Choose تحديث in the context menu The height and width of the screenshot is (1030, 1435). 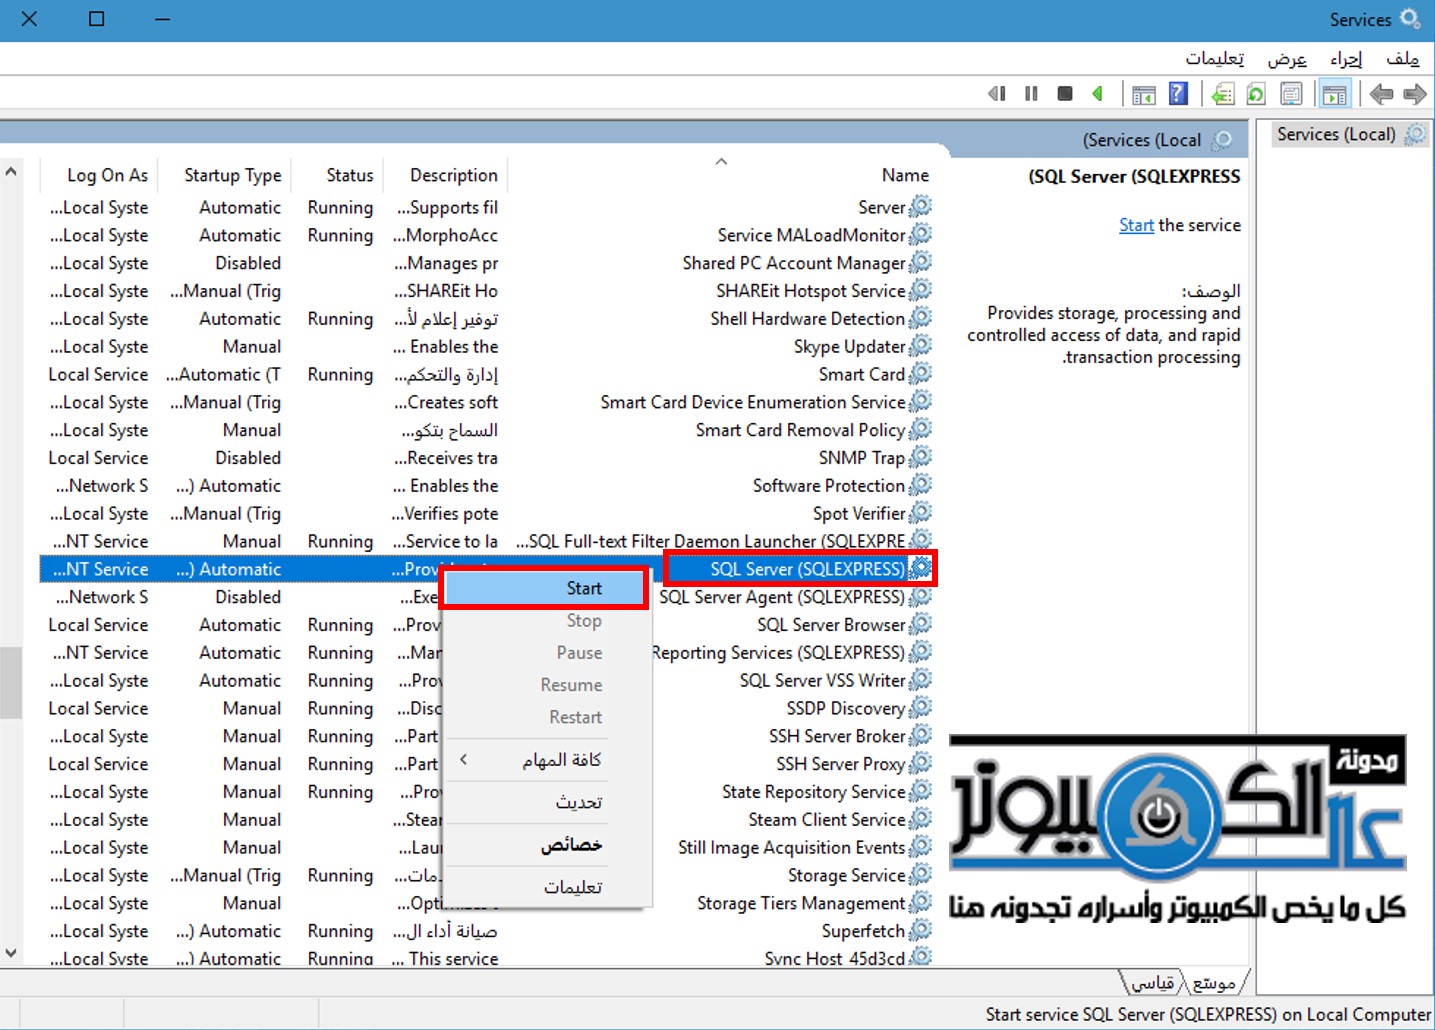(x=545, y=802)
